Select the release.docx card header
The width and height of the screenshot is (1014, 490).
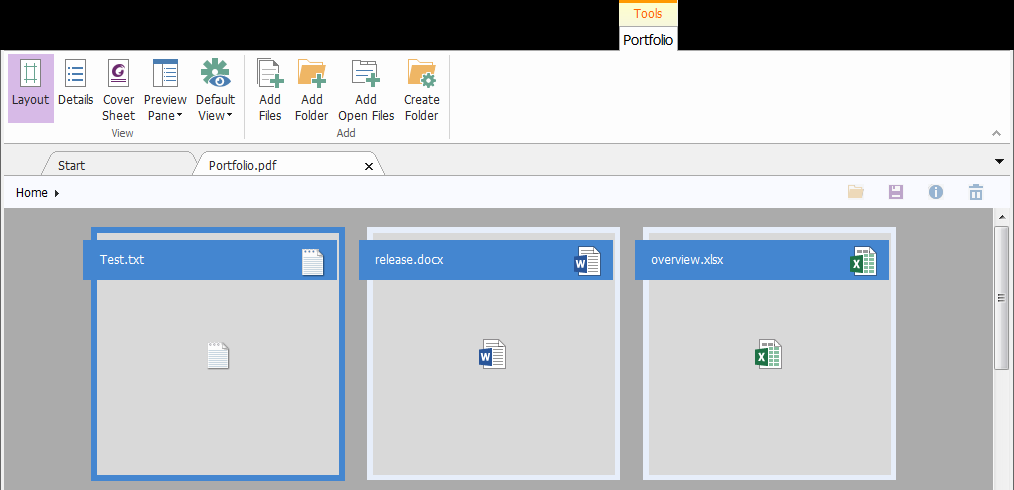pyautogui.click(x=486, y=260)
